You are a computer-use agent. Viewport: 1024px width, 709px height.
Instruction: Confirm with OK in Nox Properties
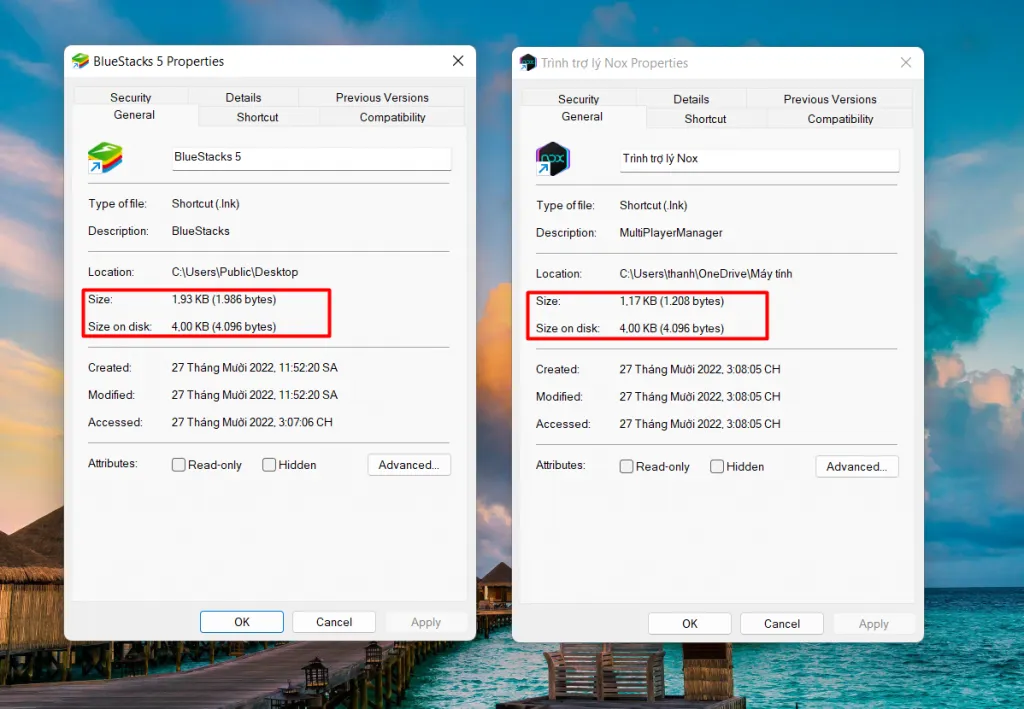tap(690, 623)
